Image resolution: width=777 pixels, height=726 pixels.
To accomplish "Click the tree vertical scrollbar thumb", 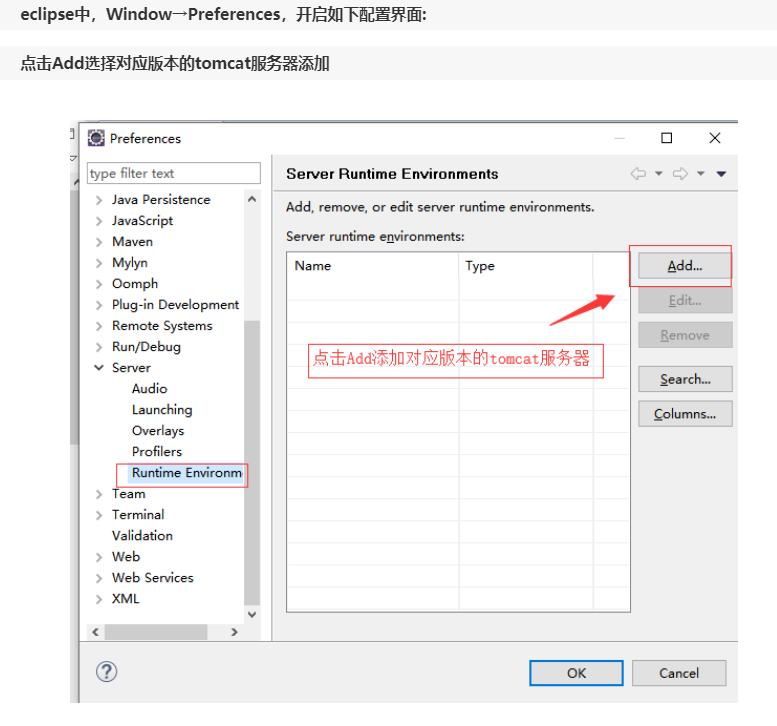I will (252, 463).
